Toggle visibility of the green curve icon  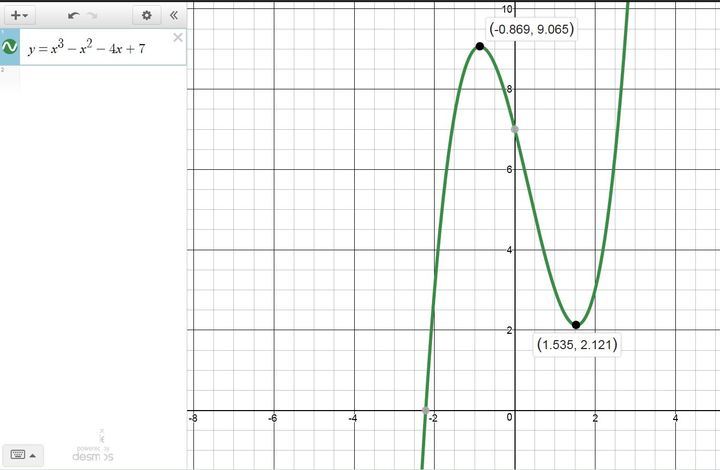tap(10, 47)
